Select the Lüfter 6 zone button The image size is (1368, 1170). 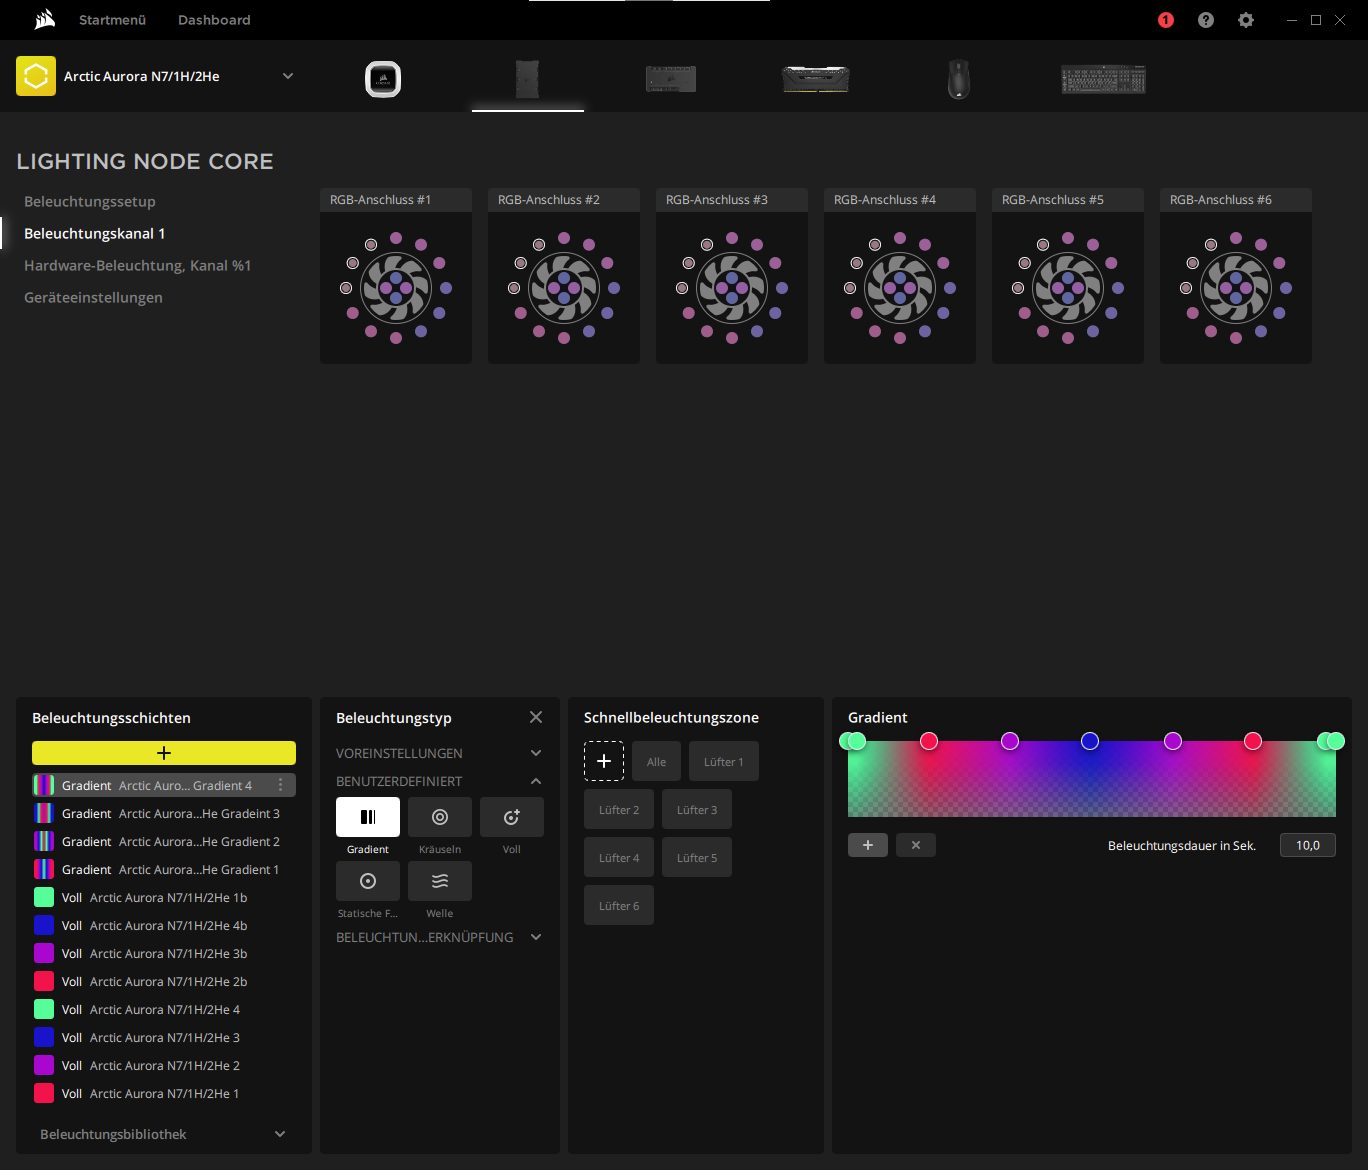[619, 905]
